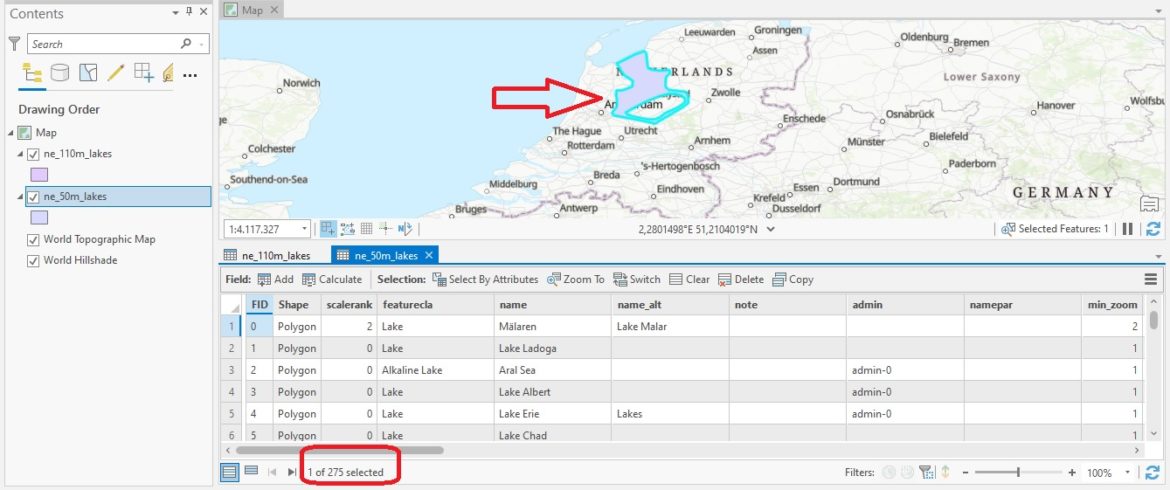Select the List By Snapping icon

pyautogui.click(x=143, y=72)
